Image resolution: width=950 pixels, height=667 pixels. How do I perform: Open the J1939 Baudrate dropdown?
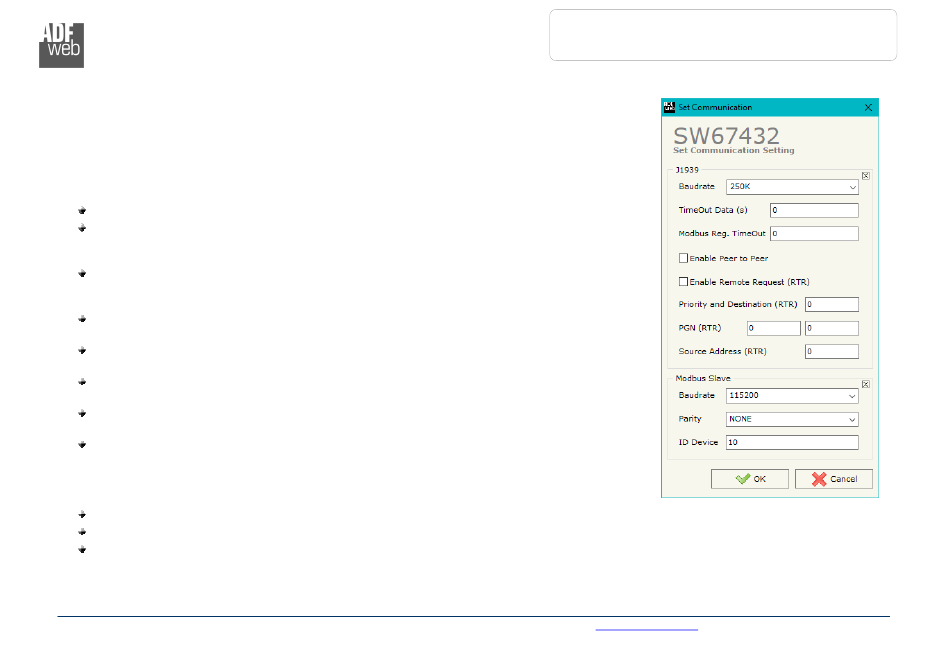point(792,187)
